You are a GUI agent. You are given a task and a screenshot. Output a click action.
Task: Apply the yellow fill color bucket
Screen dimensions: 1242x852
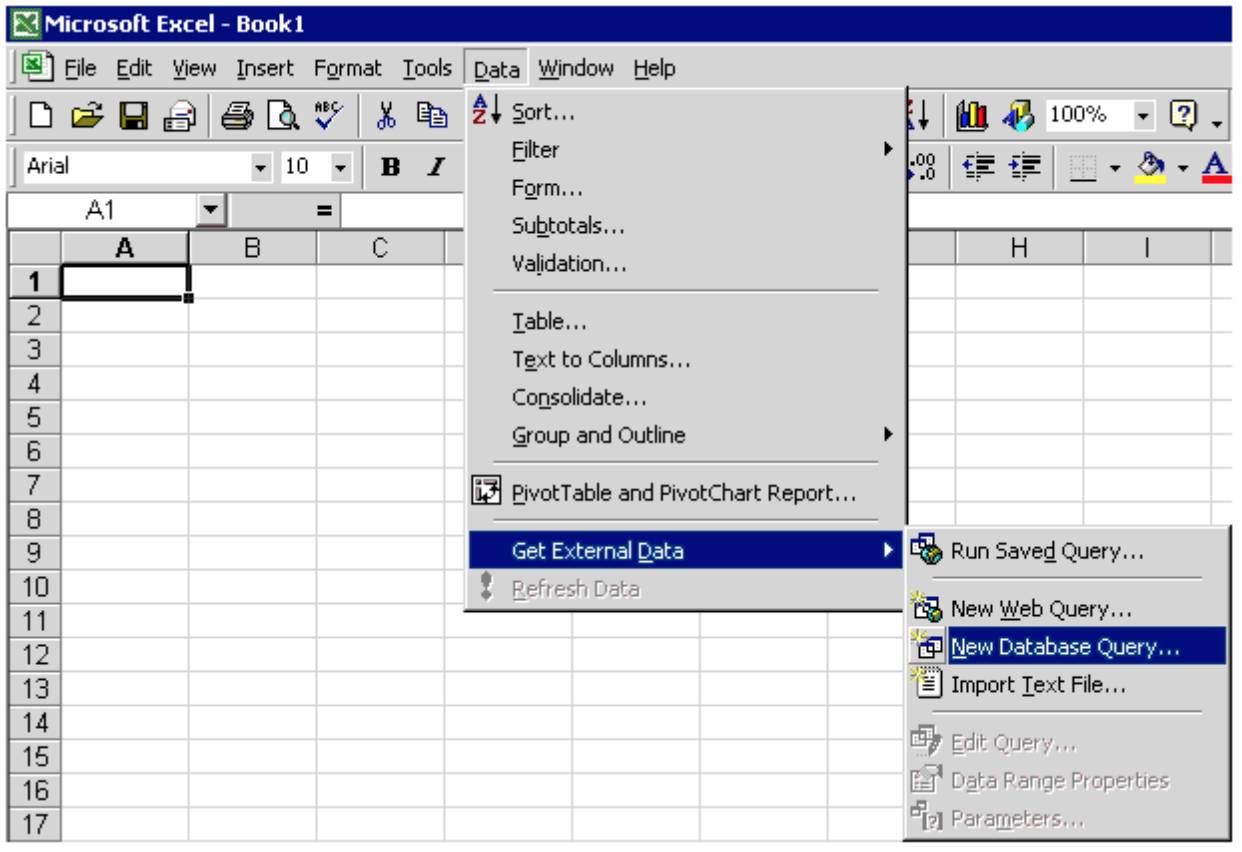click(1153, 167)
